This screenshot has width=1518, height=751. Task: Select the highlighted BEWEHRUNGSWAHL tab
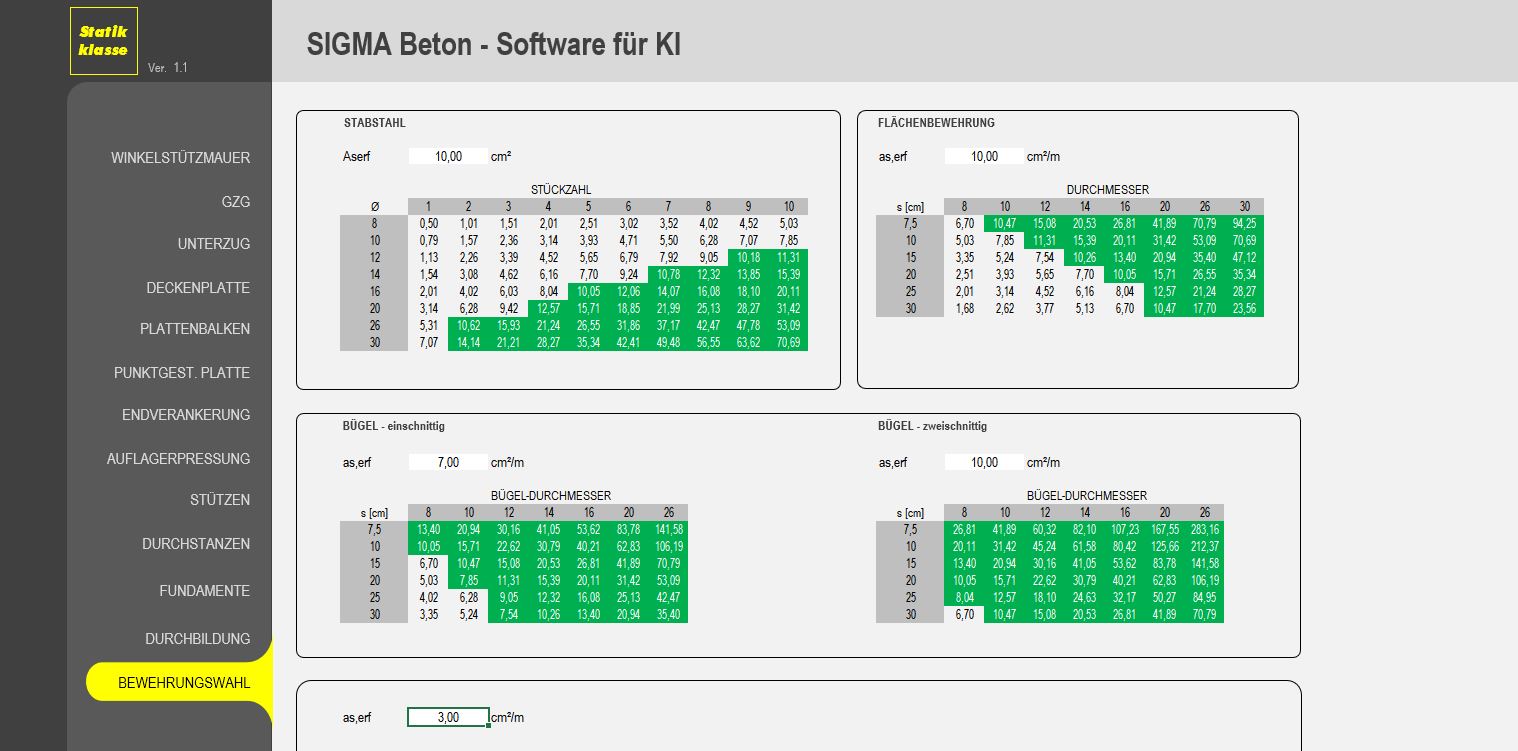click(x=183, y=683)
